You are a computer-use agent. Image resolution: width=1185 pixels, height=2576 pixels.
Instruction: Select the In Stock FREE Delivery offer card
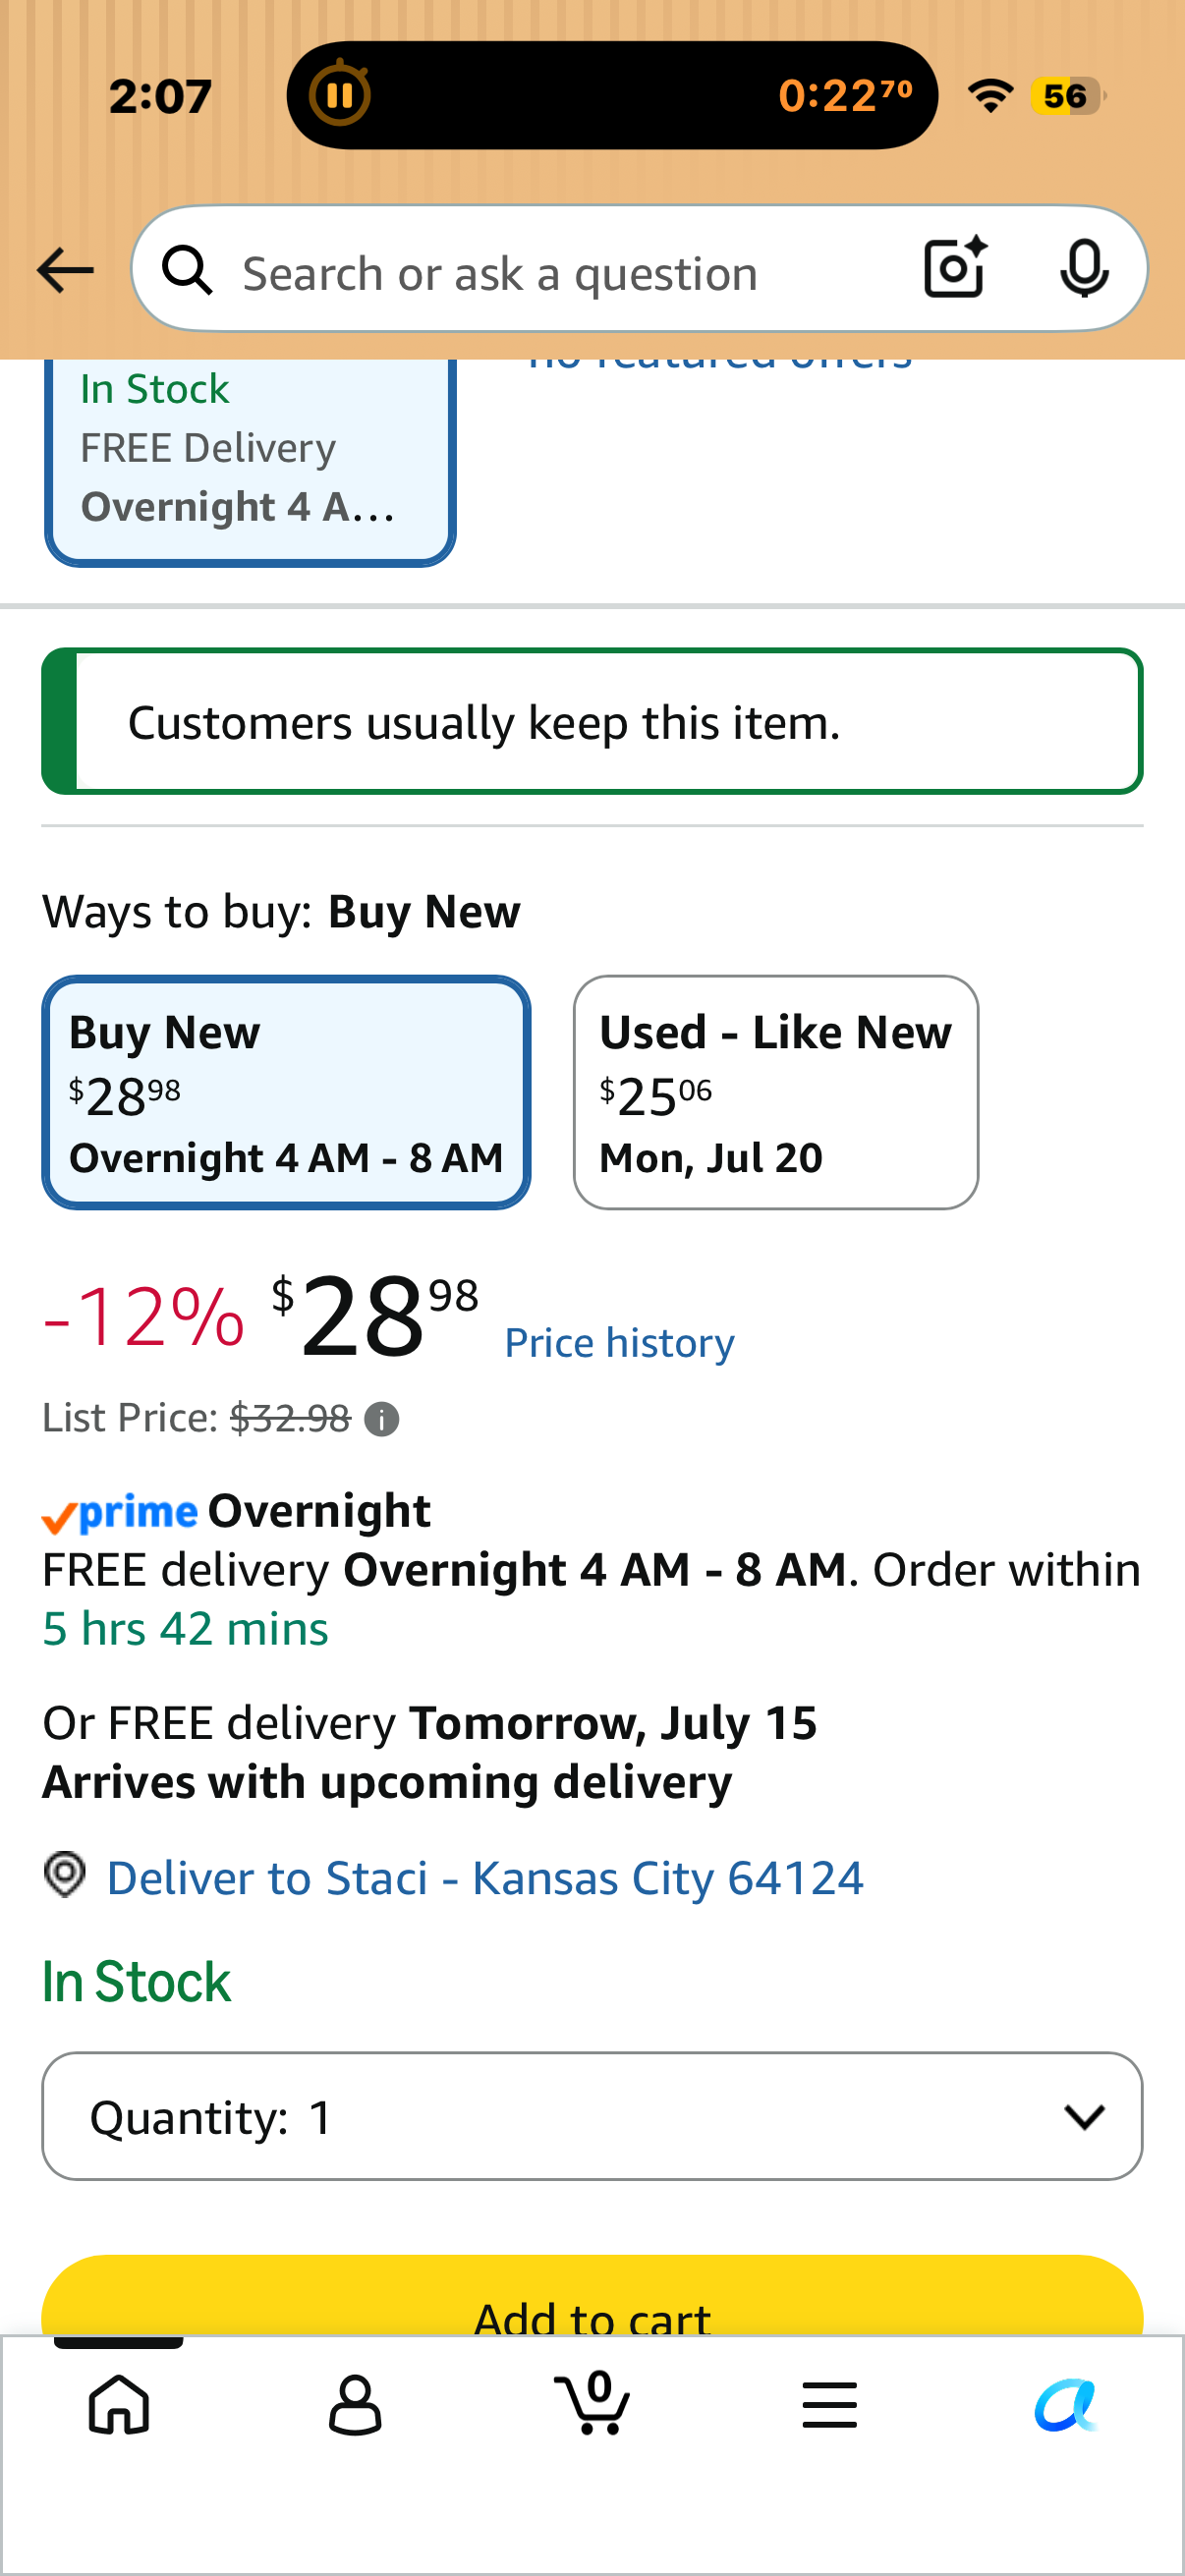250,460
